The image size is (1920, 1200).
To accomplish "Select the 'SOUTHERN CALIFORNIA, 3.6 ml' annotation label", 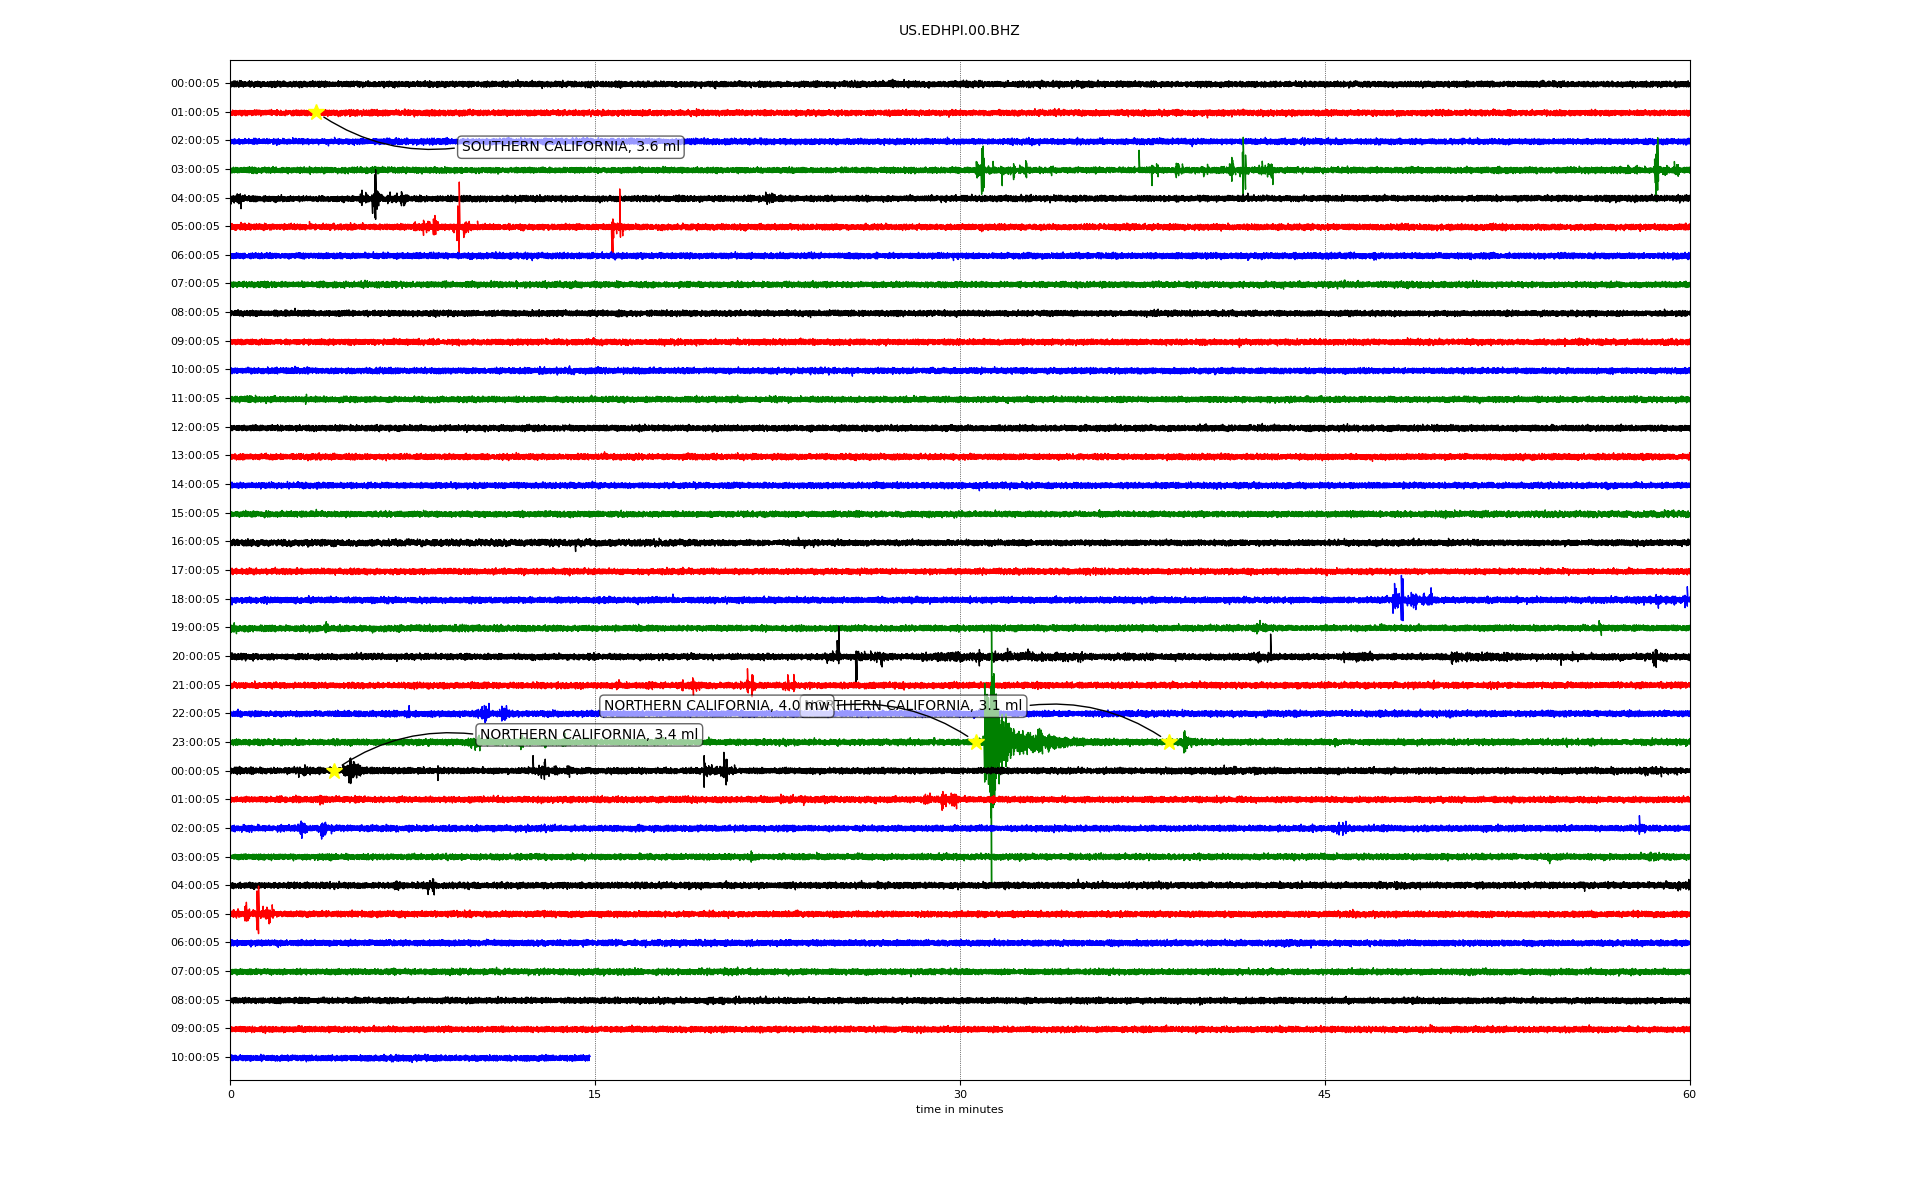I will [x=570, y=147].
